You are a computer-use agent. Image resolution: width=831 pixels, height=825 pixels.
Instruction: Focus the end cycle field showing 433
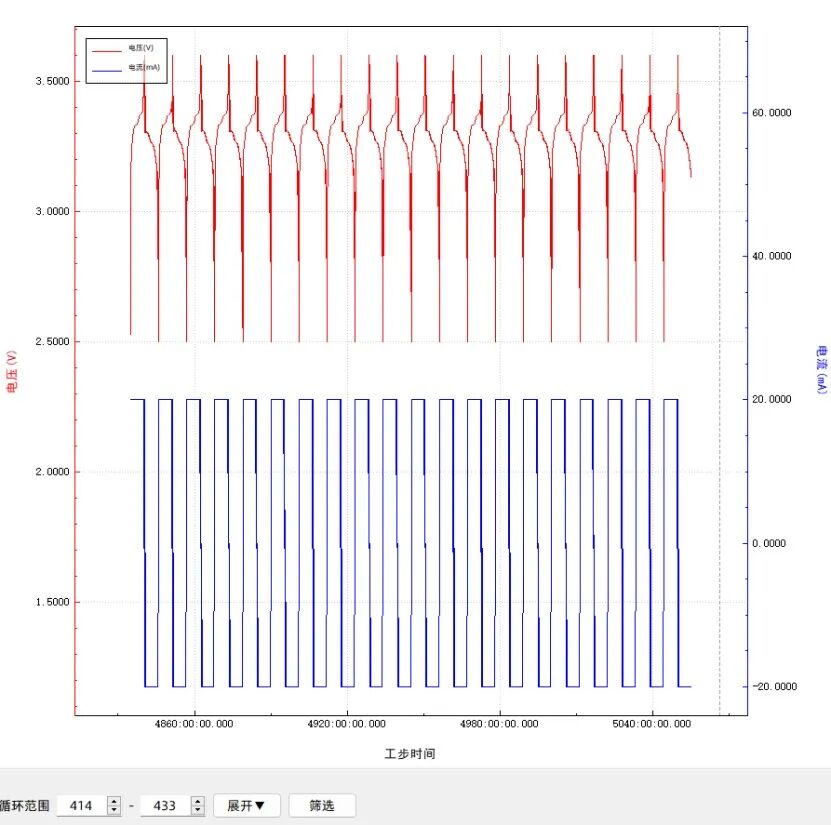tap(164, 805)
